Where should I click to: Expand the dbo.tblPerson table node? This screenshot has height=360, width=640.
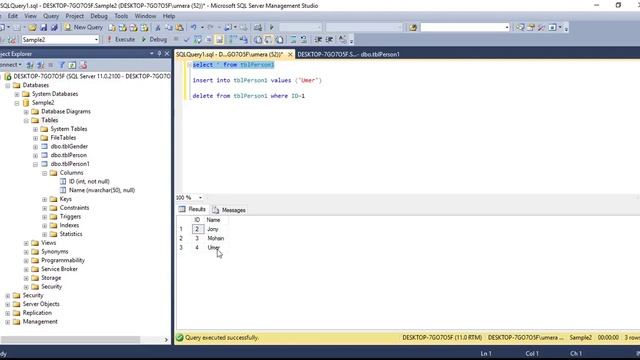[x=36, y=156]
